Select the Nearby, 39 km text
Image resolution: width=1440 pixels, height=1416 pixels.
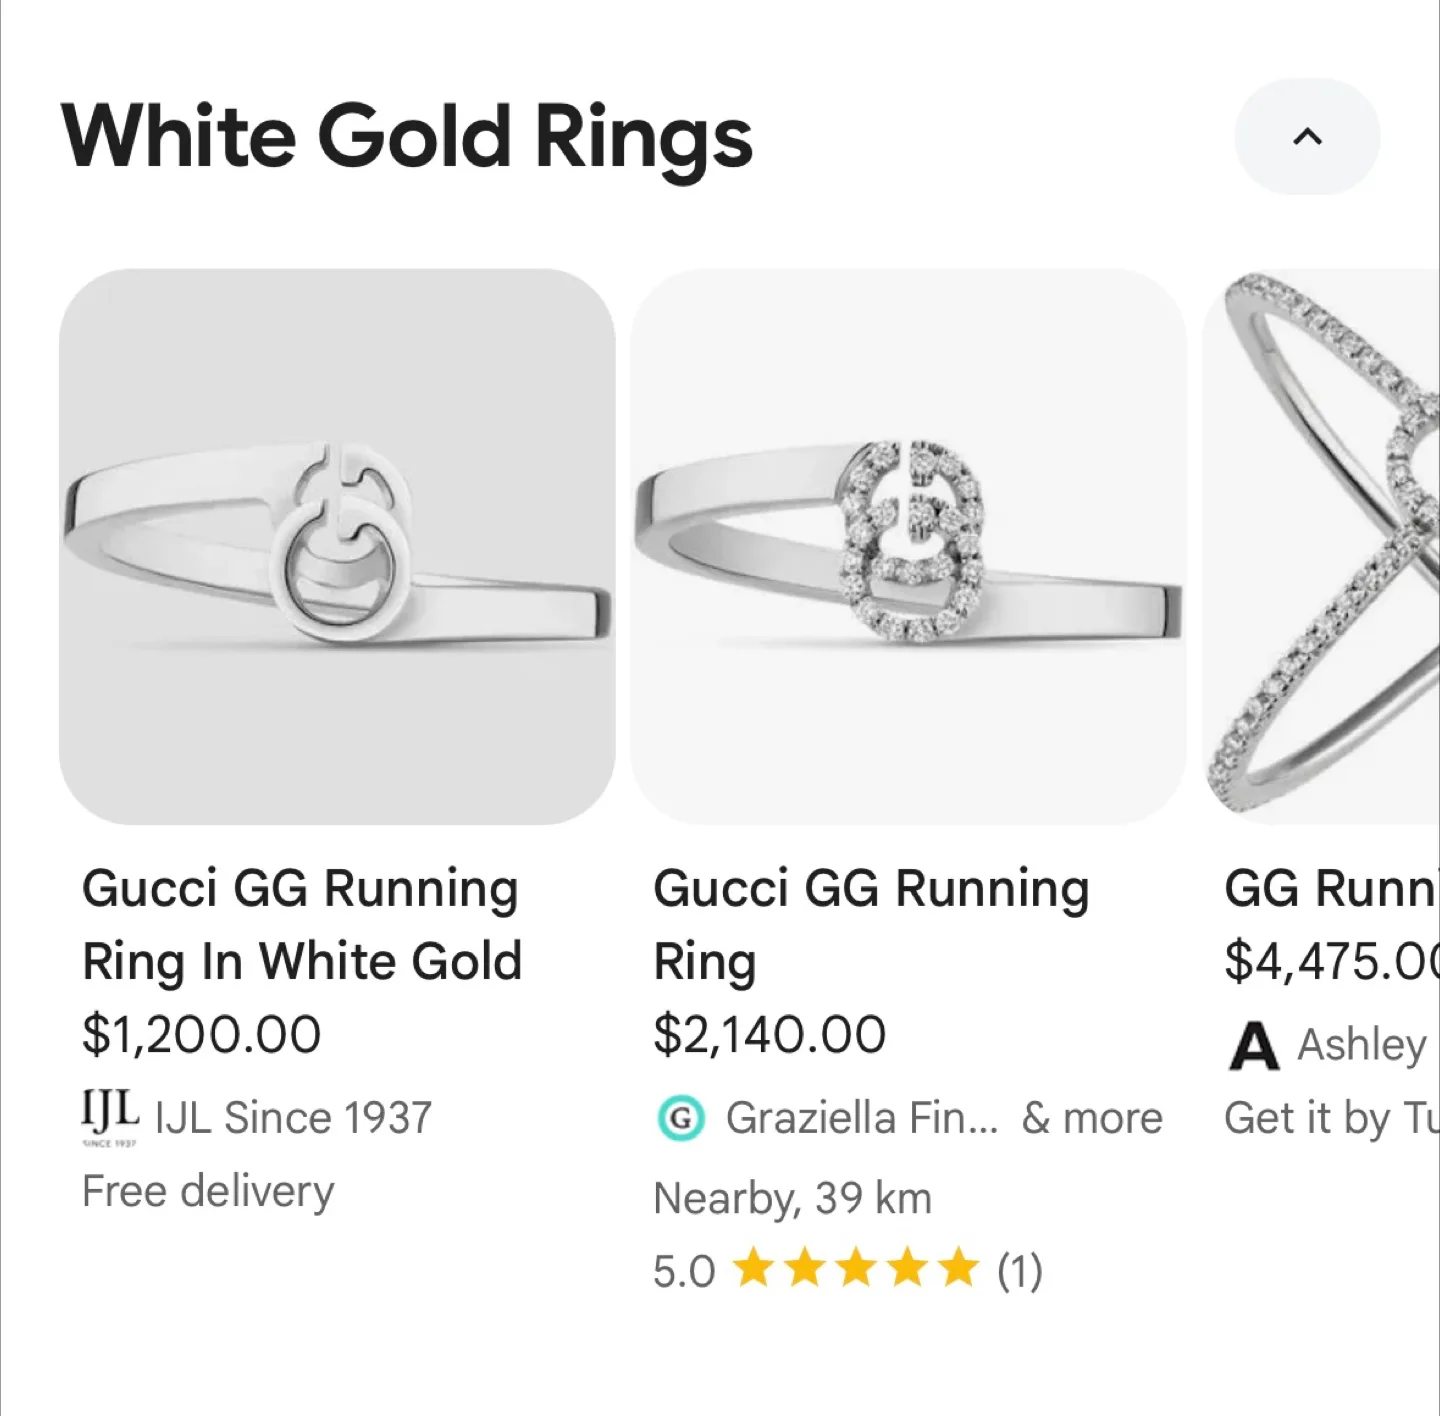click(792, 1197)
